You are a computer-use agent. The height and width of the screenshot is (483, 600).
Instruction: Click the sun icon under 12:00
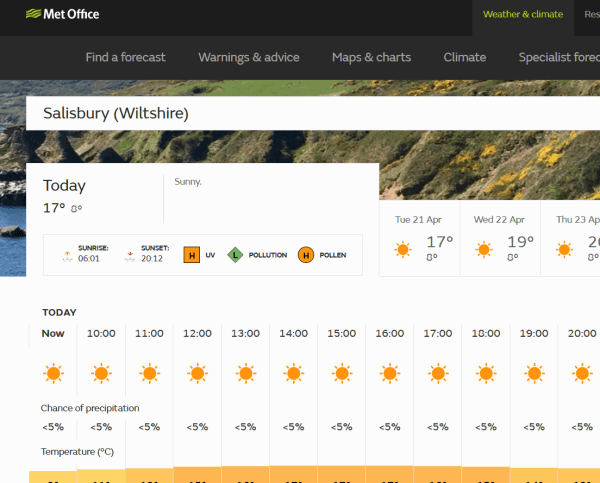coord(197,374)
